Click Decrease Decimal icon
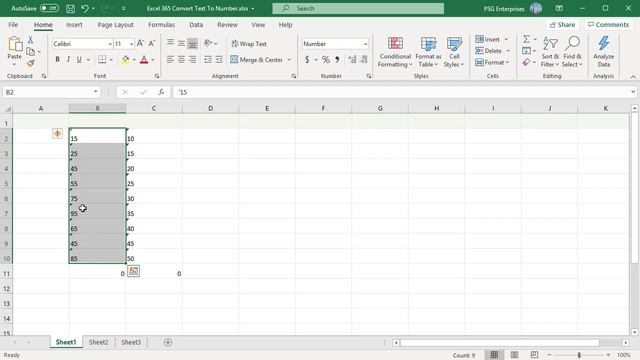Screen dimensions: 640x360 click(x=364, y=60)
